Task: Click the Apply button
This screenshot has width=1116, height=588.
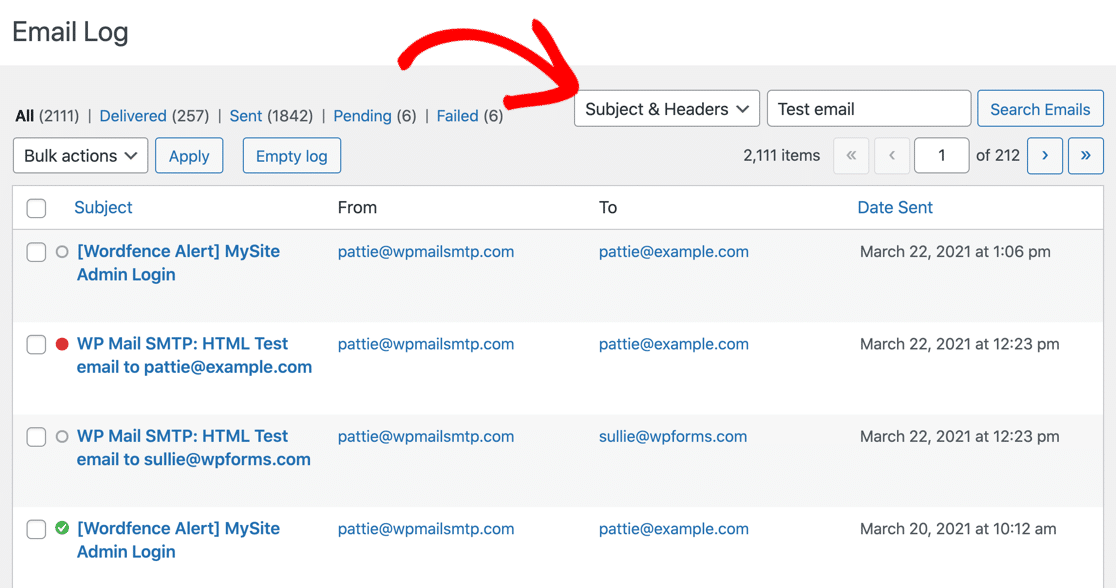Action: 189,155
